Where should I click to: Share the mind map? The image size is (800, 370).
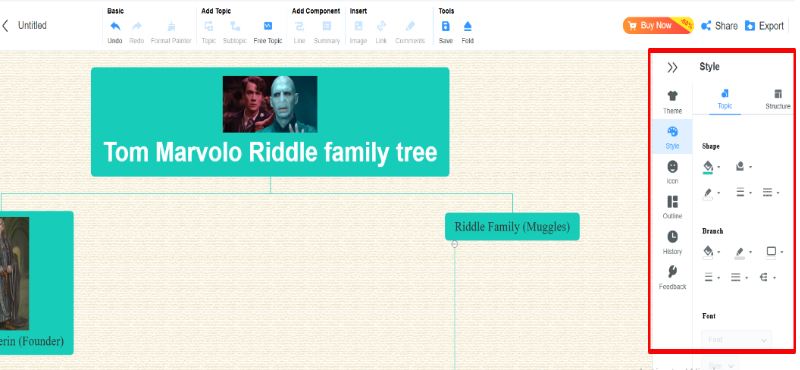(x=719, y=26)
